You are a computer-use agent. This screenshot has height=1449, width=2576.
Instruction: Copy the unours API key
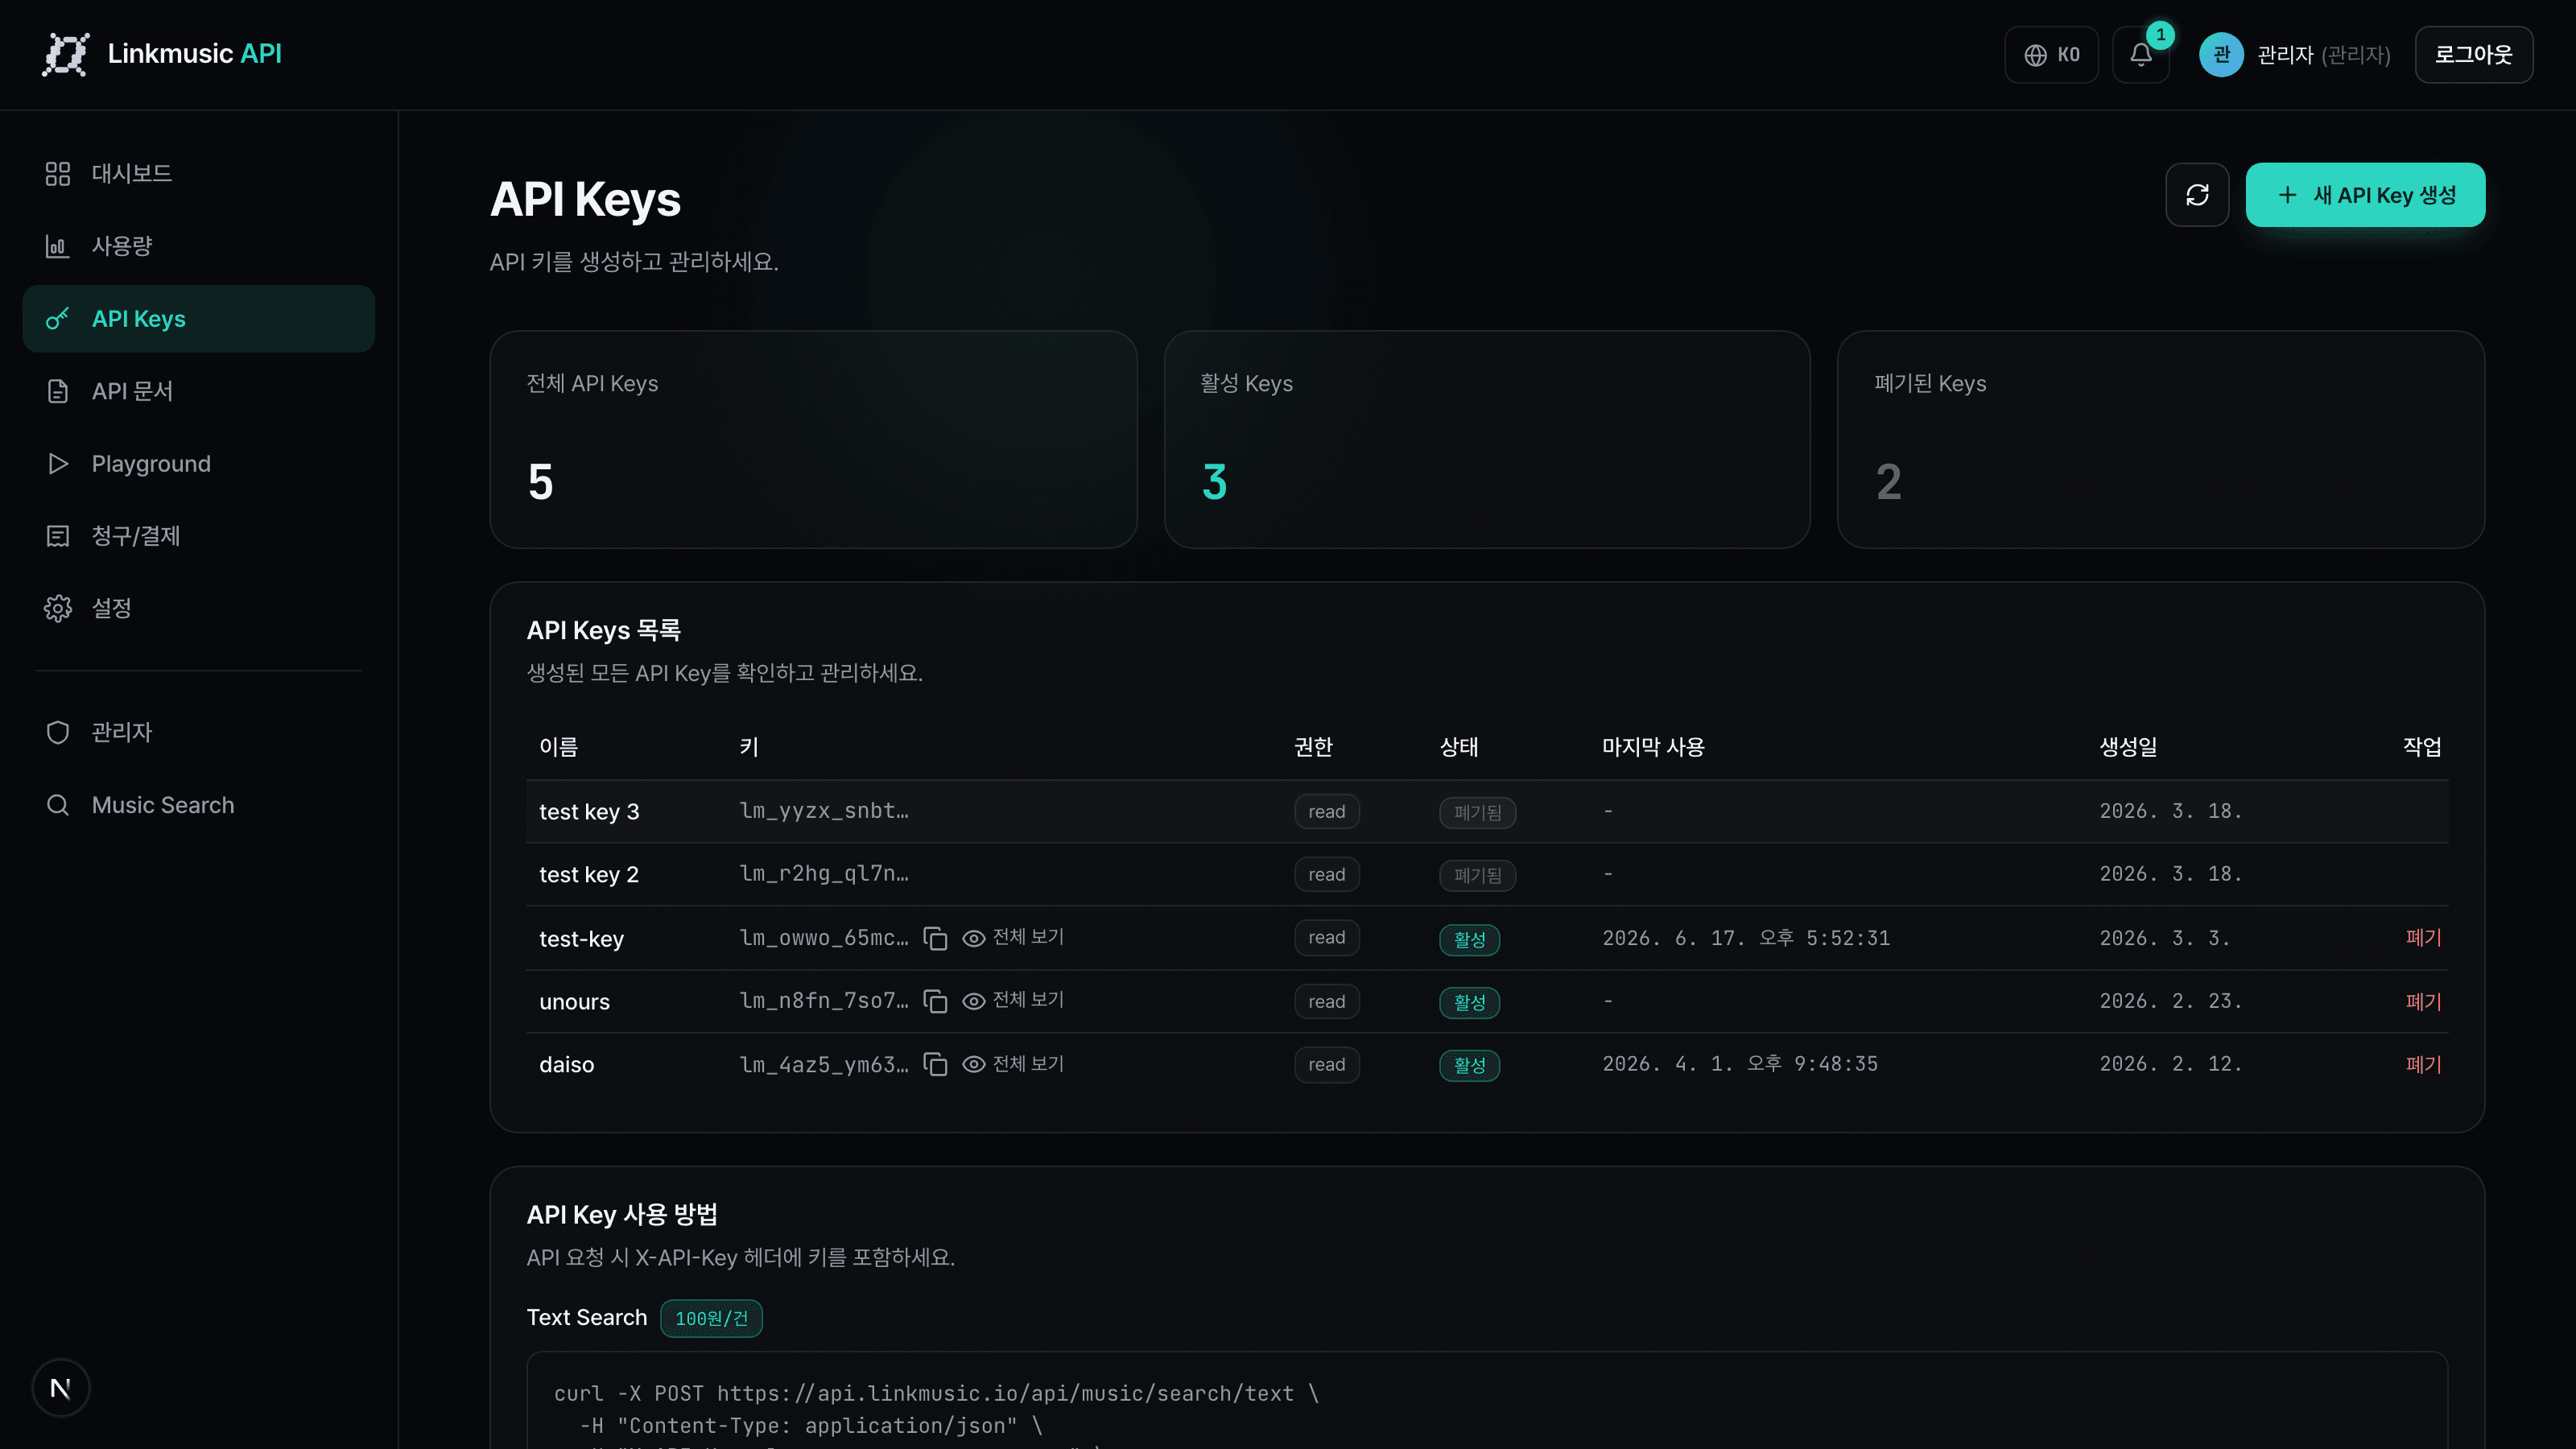(x=935, y=1001)
